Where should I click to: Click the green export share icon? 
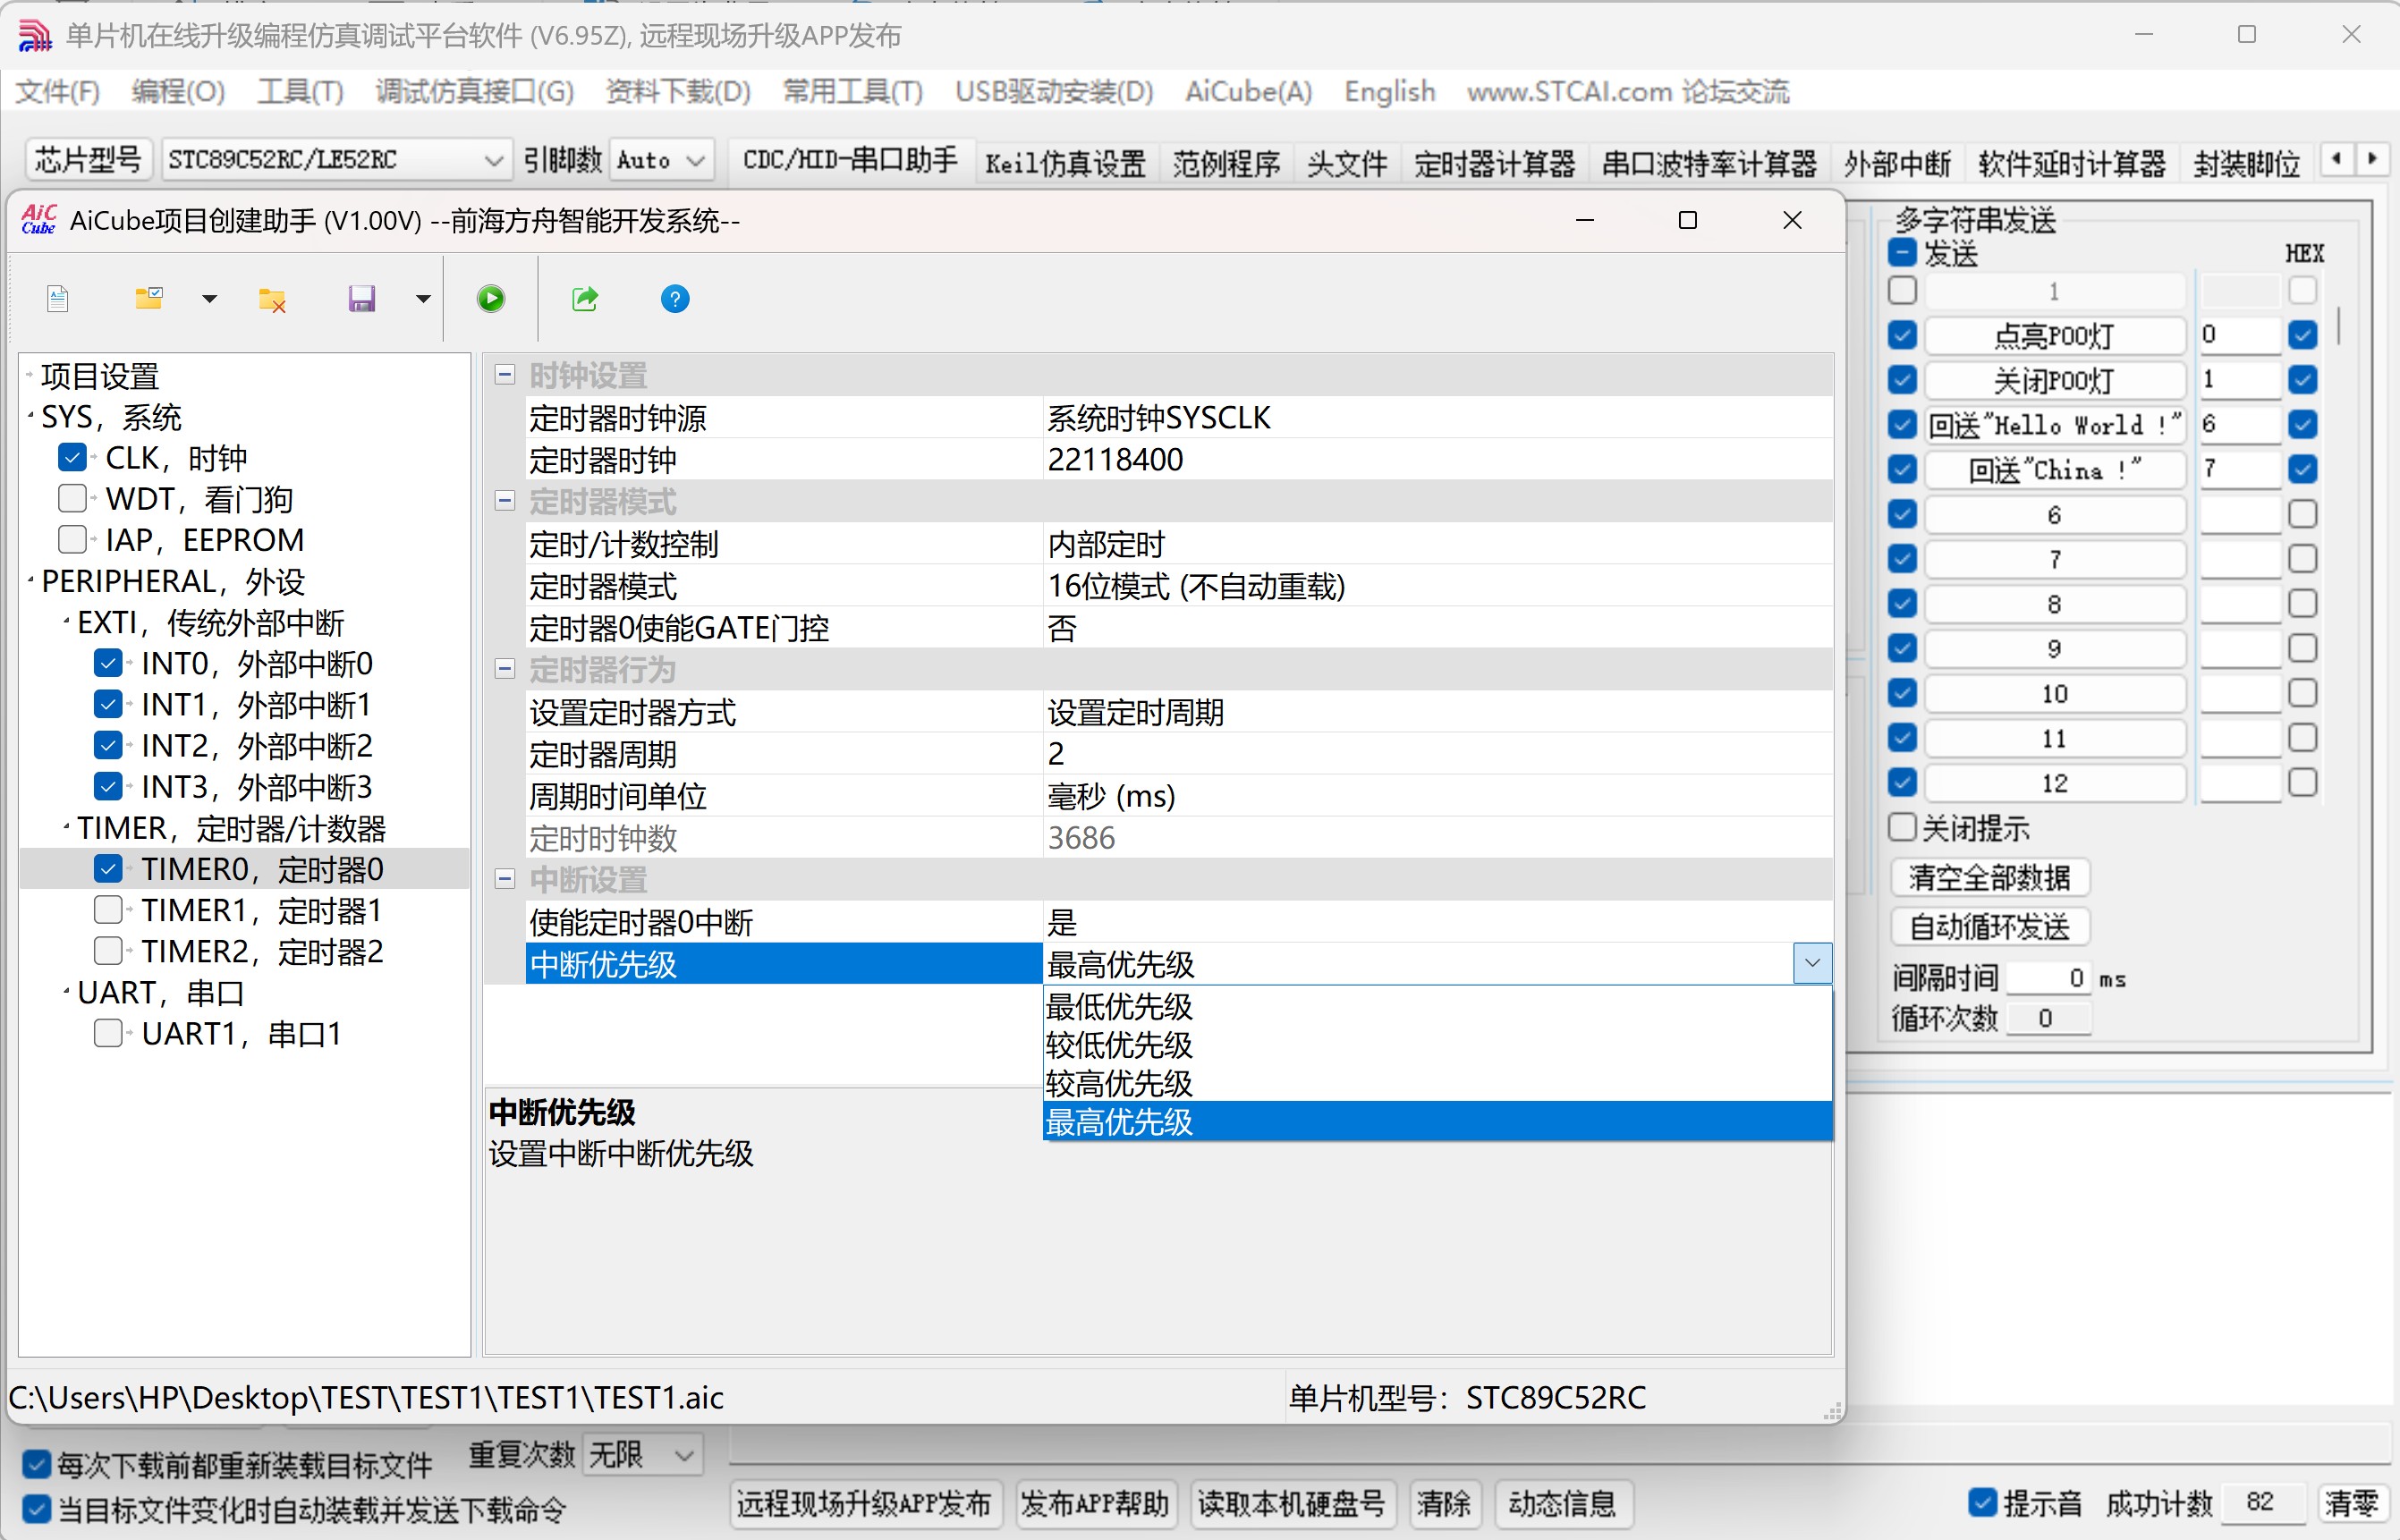(585, 299)
